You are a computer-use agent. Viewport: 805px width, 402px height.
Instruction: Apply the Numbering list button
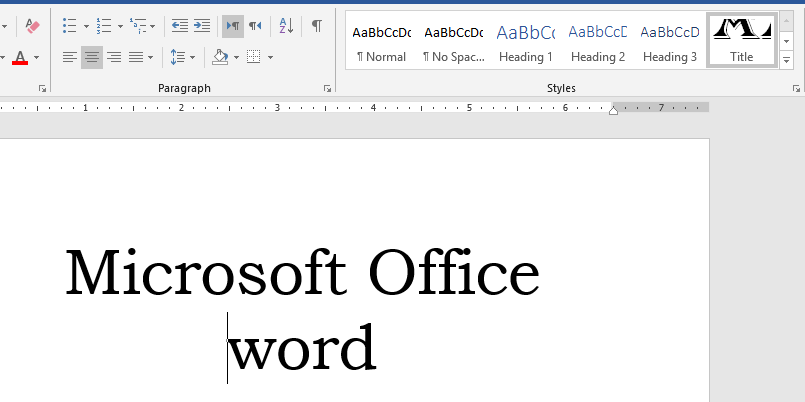coord(104,26)
